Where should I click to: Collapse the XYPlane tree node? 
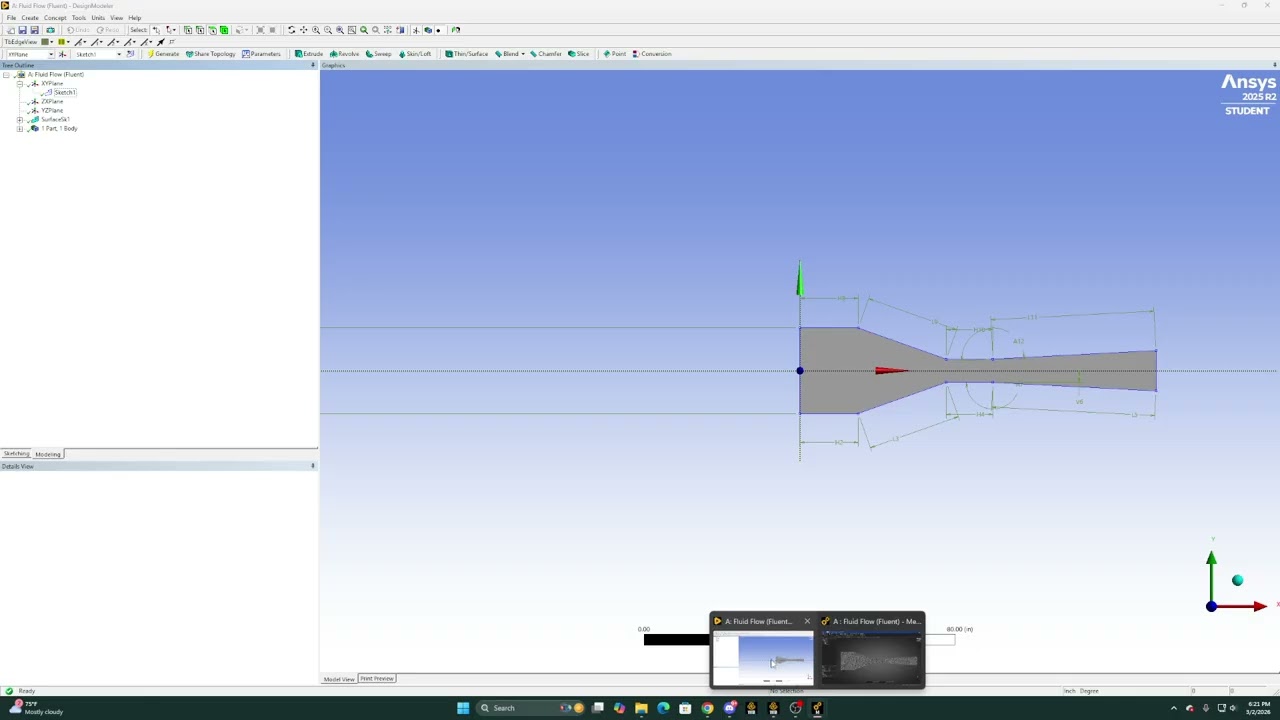pyautogui.click(x=20, y=84)
